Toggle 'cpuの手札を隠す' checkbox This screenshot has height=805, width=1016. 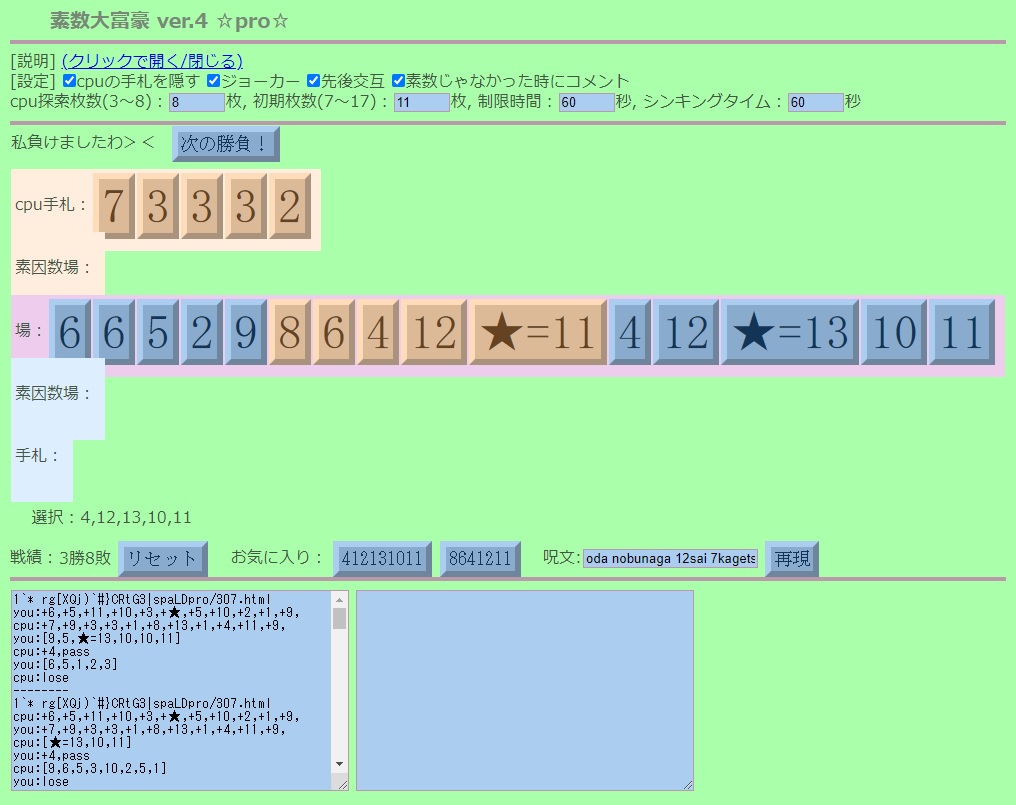(x=69, y=81)
